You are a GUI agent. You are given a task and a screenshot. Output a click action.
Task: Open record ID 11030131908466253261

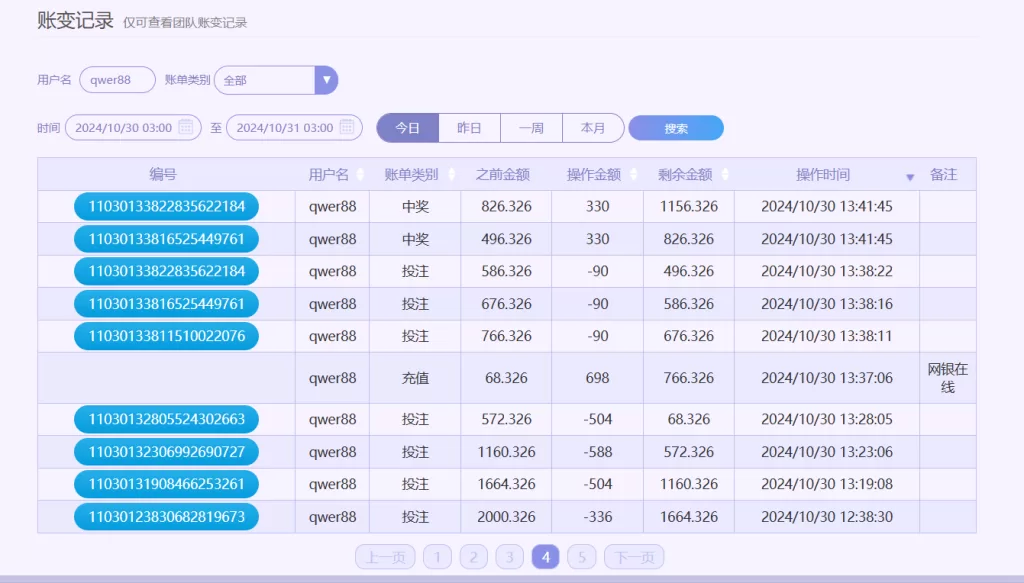click(167, 484)
